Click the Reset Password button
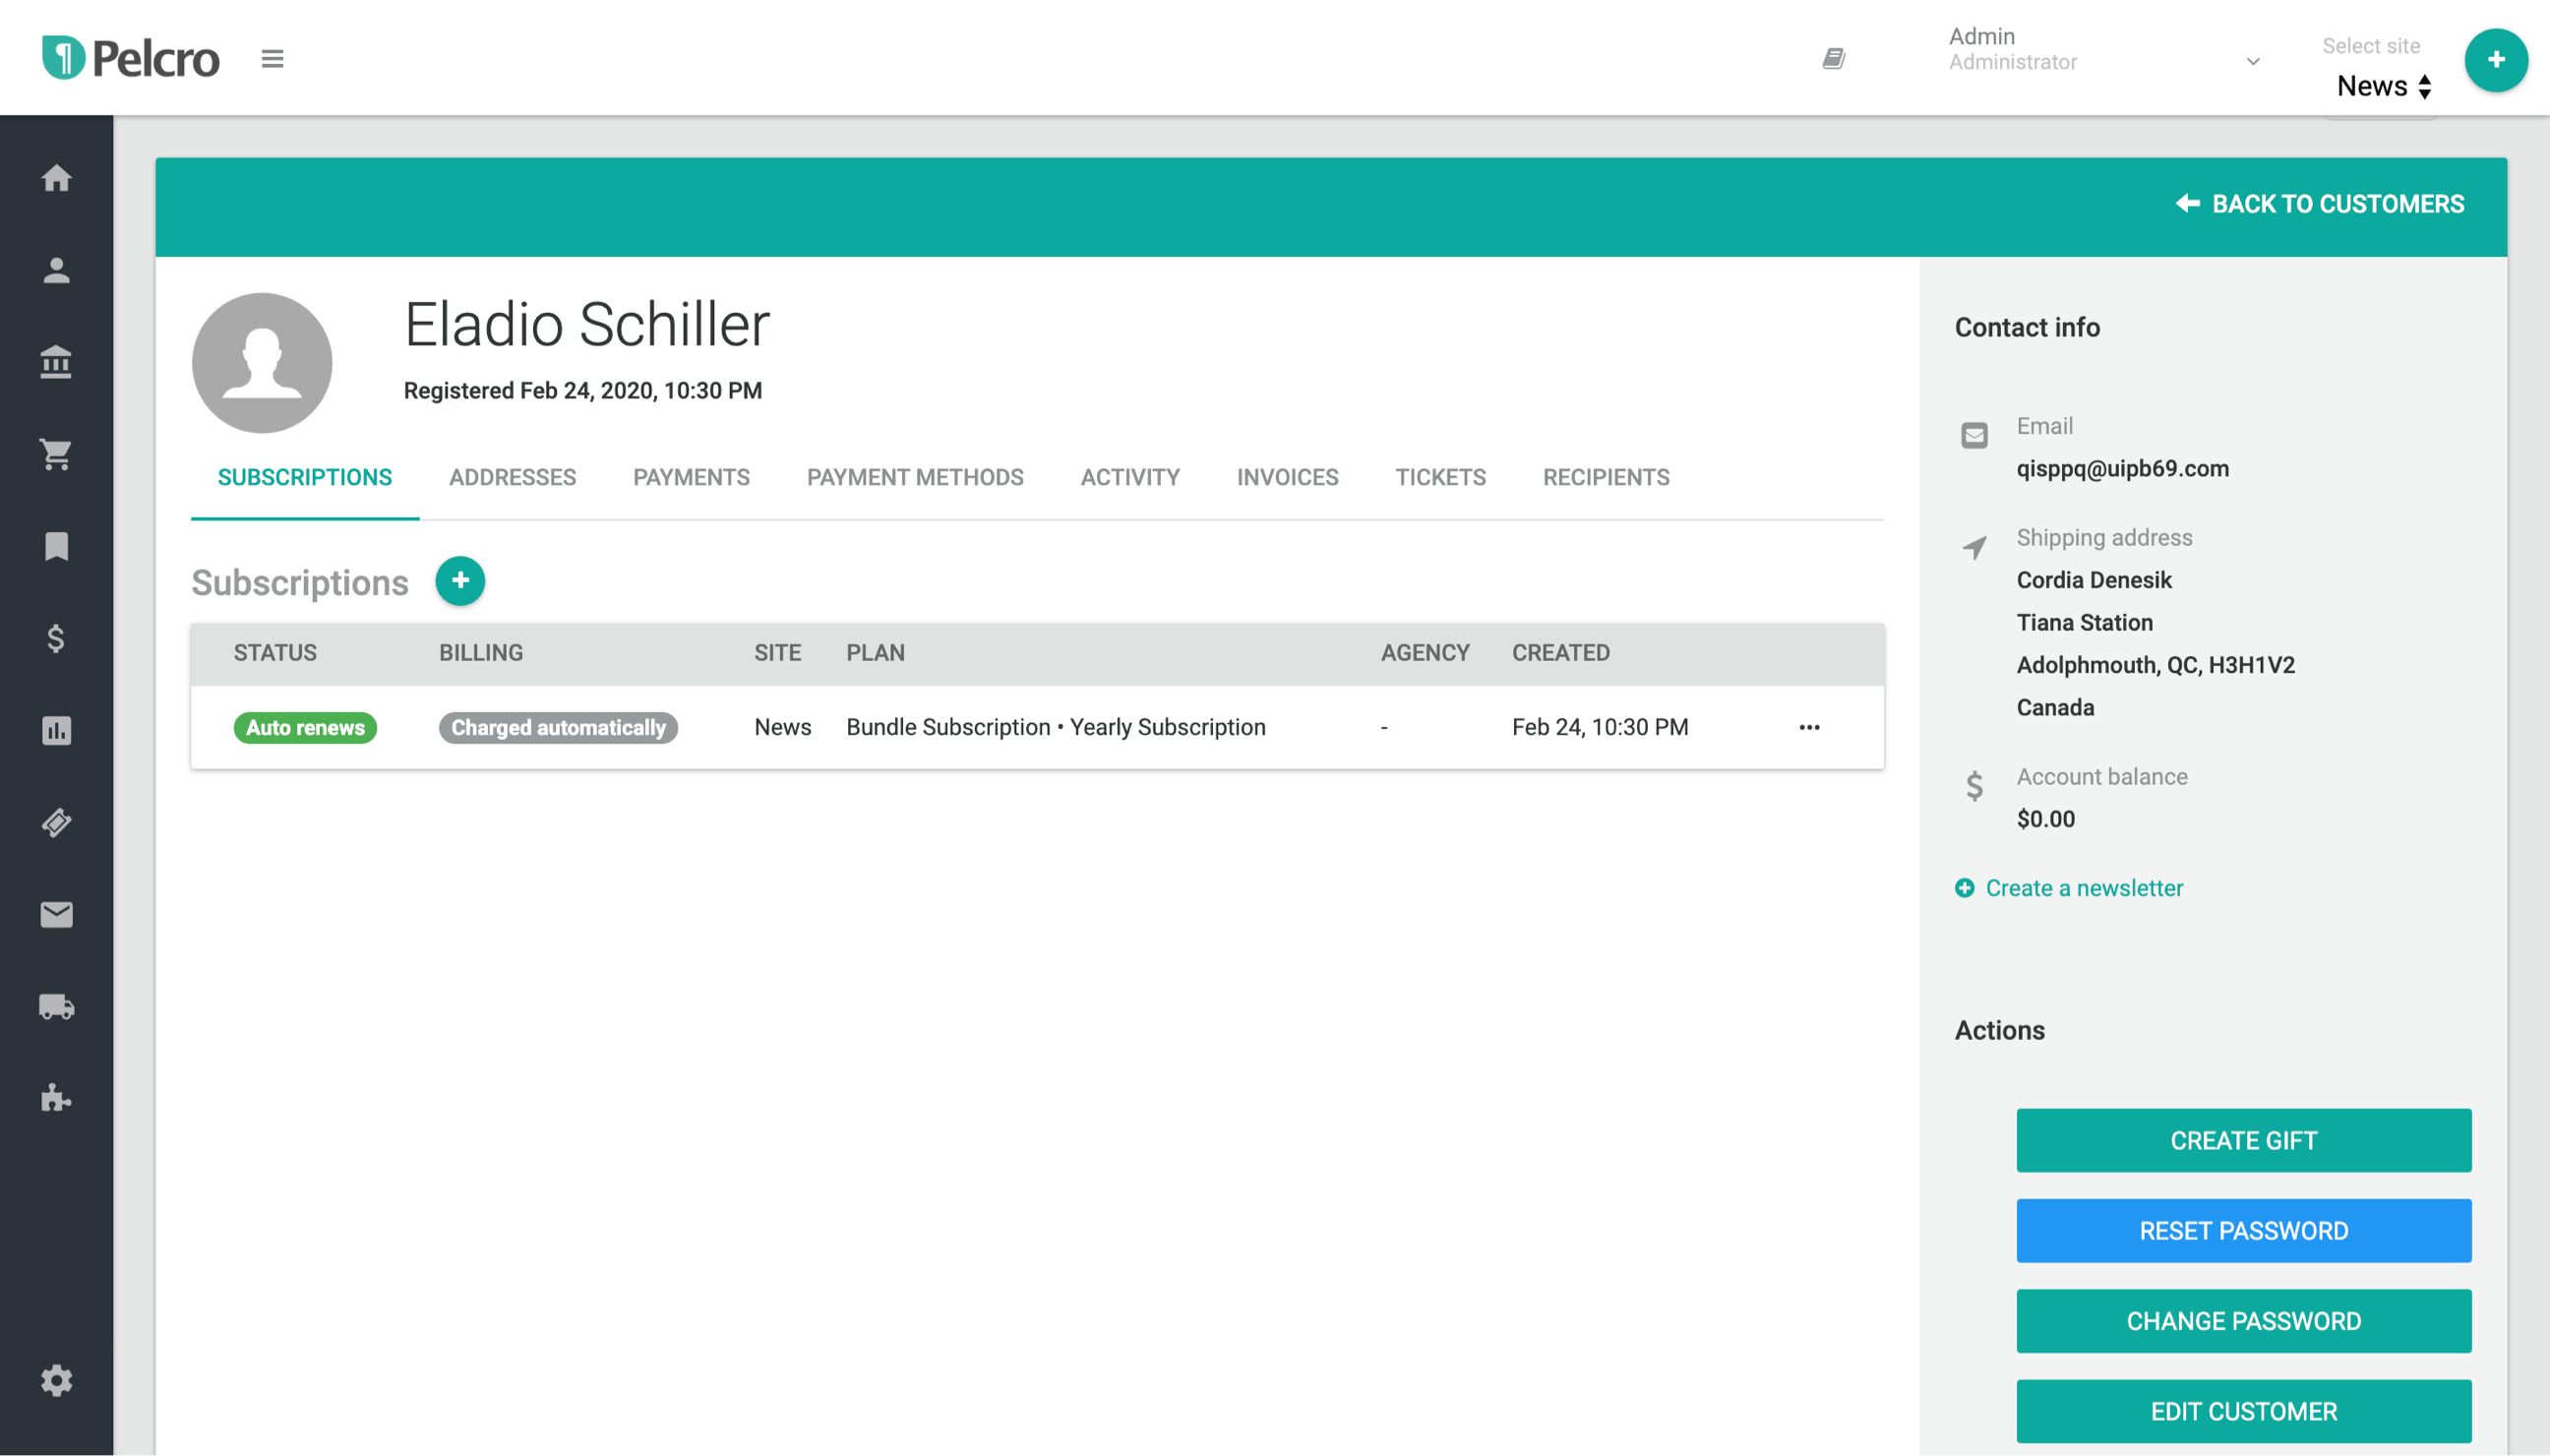Image resolution: width=2550 pixels, height=1456 pixels. coord(2243,1230)
